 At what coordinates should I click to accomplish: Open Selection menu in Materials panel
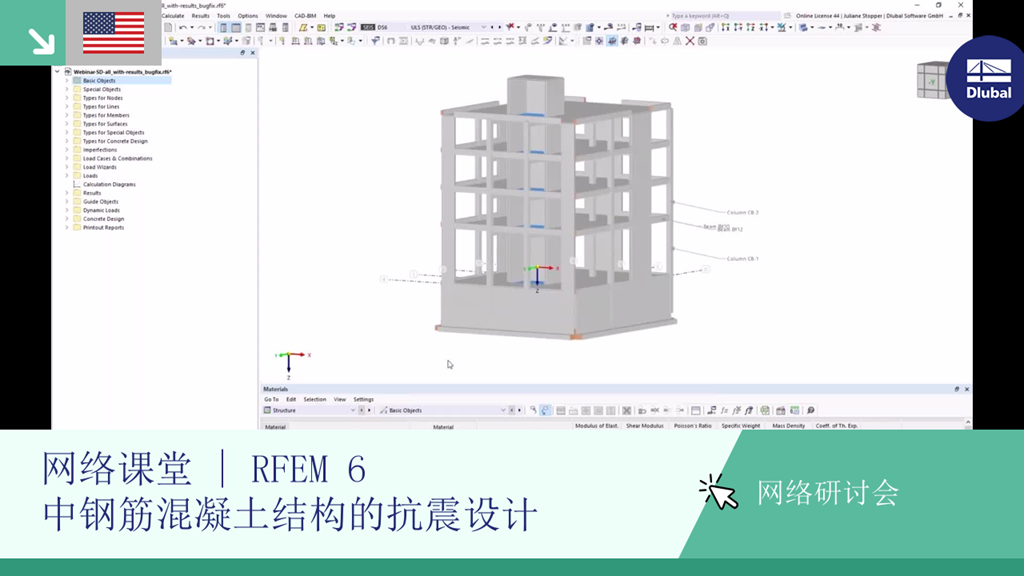pos(314,399)
